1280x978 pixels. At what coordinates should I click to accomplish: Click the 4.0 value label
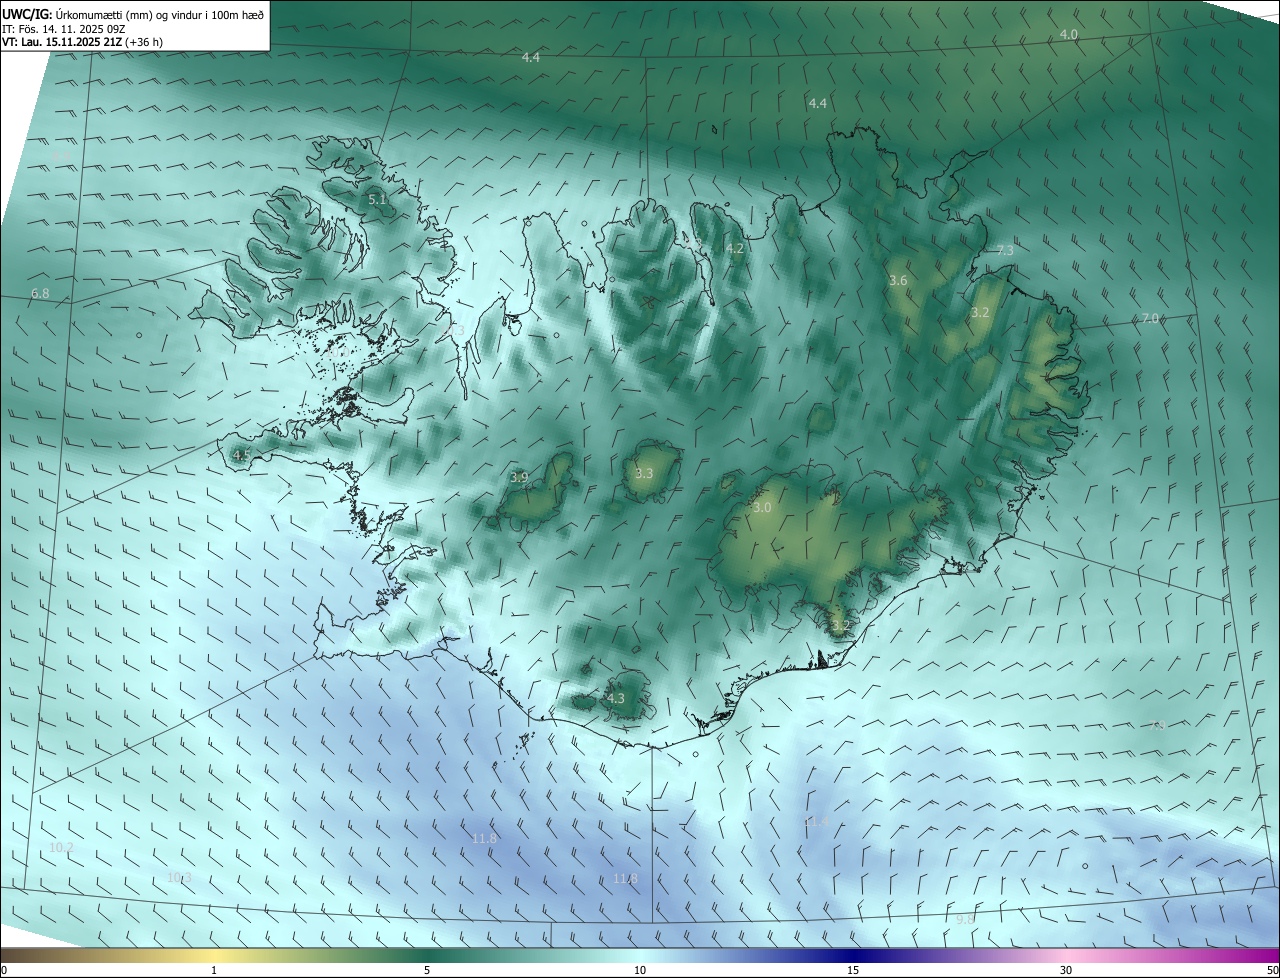point(1069,35)
